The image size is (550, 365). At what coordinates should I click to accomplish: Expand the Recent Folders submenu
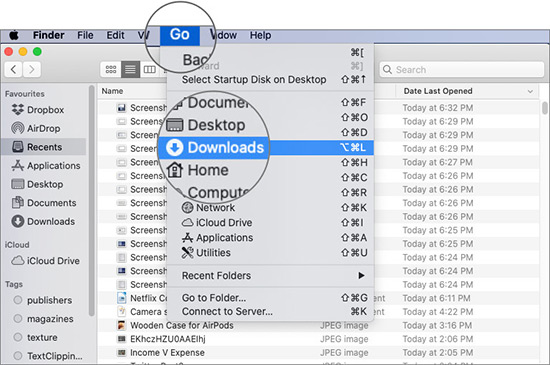pyautogui.click(x=270, y=276)
